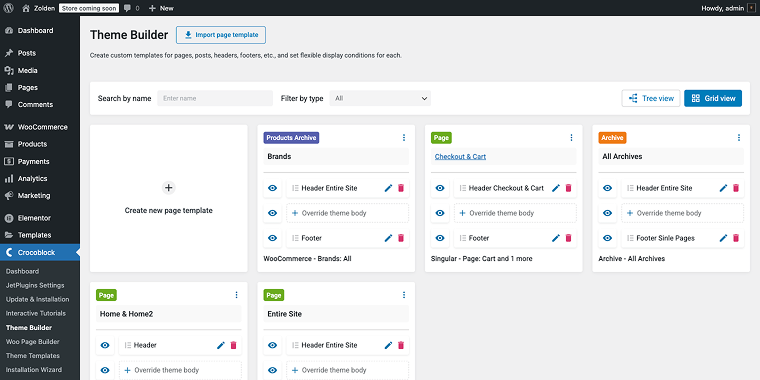Delete Header Entire Site in Entire Site card
This screenshot has height=380, width=760.
pyautogui.click(x=401, y=345)
